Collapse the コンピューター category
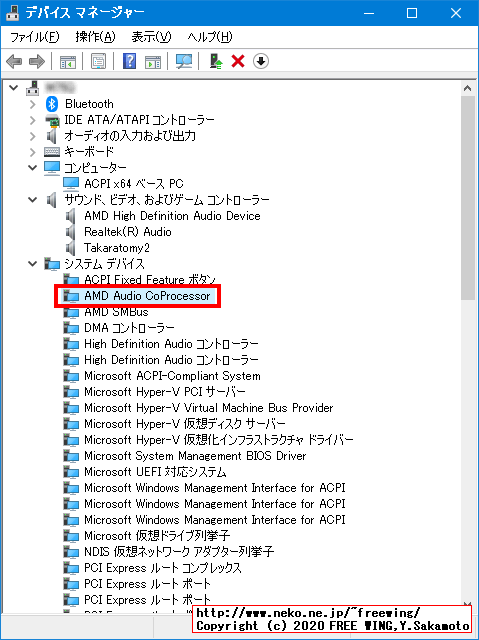 [33, 168]
